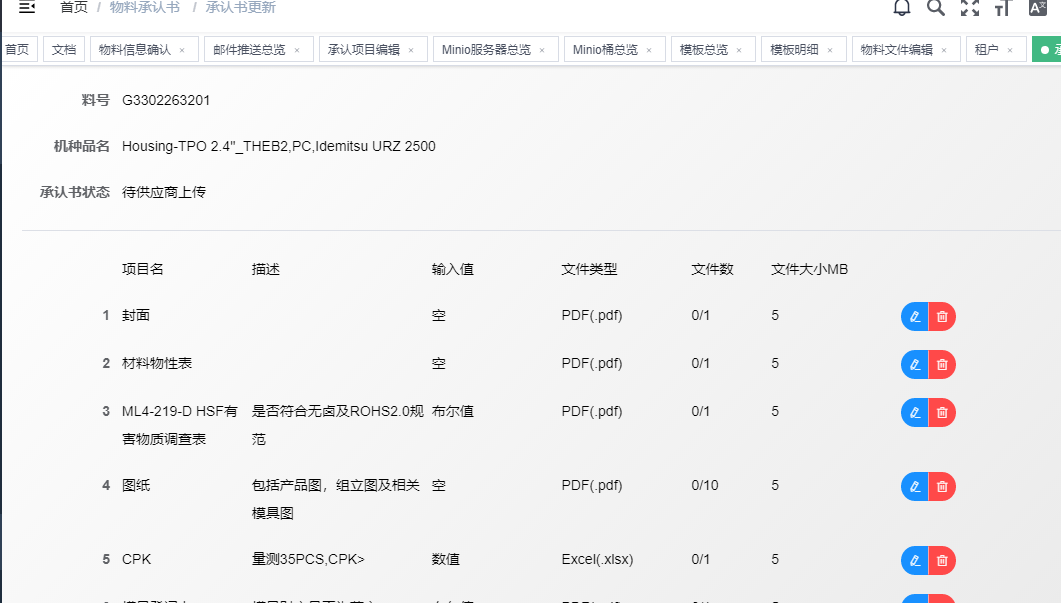Click the search magnifier icon
This screenshot has height=603, width=1061.
[x=935, y=8]
